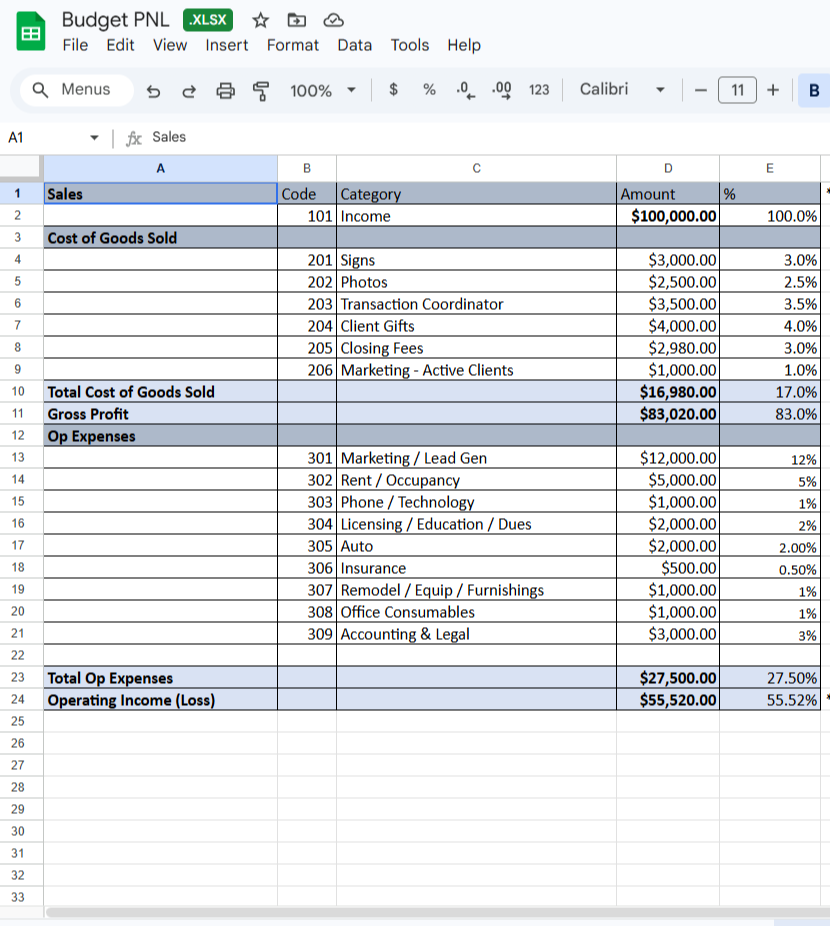Select column A header
Screen dimensions: 830x927
point(160,168)
